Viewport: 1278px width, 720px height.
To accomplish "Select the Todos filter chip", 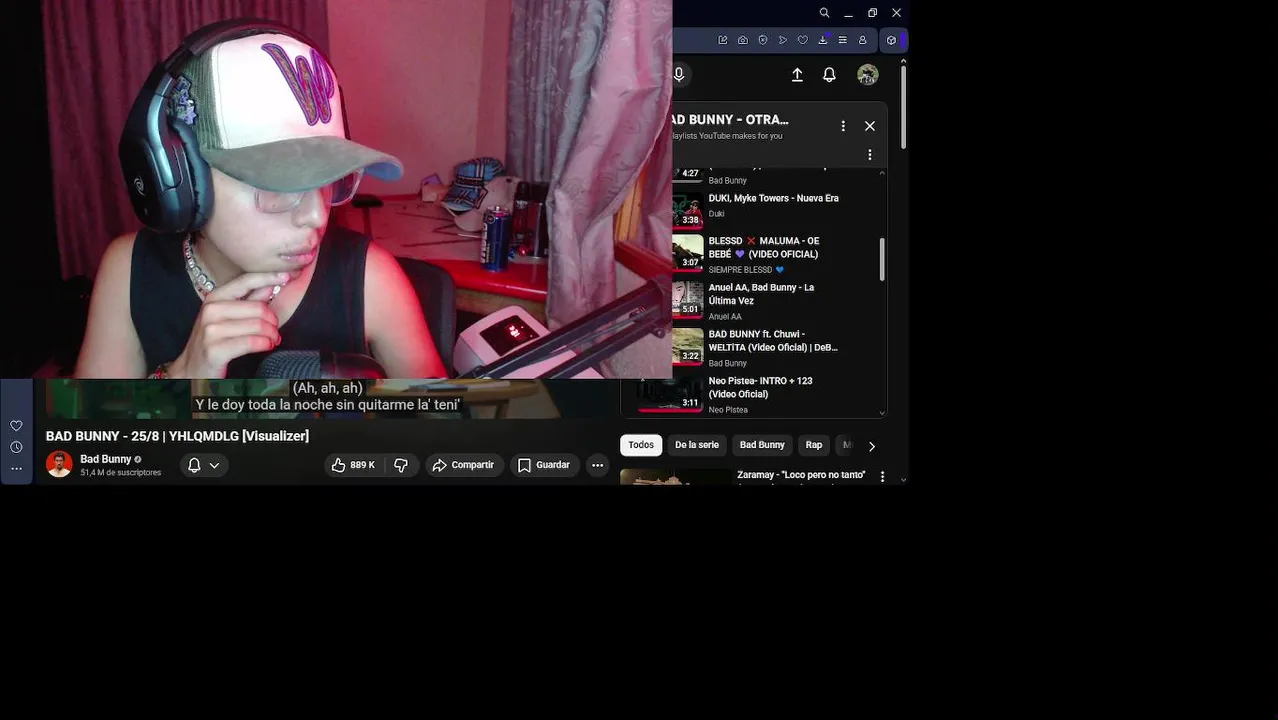I will pos(641,445).
